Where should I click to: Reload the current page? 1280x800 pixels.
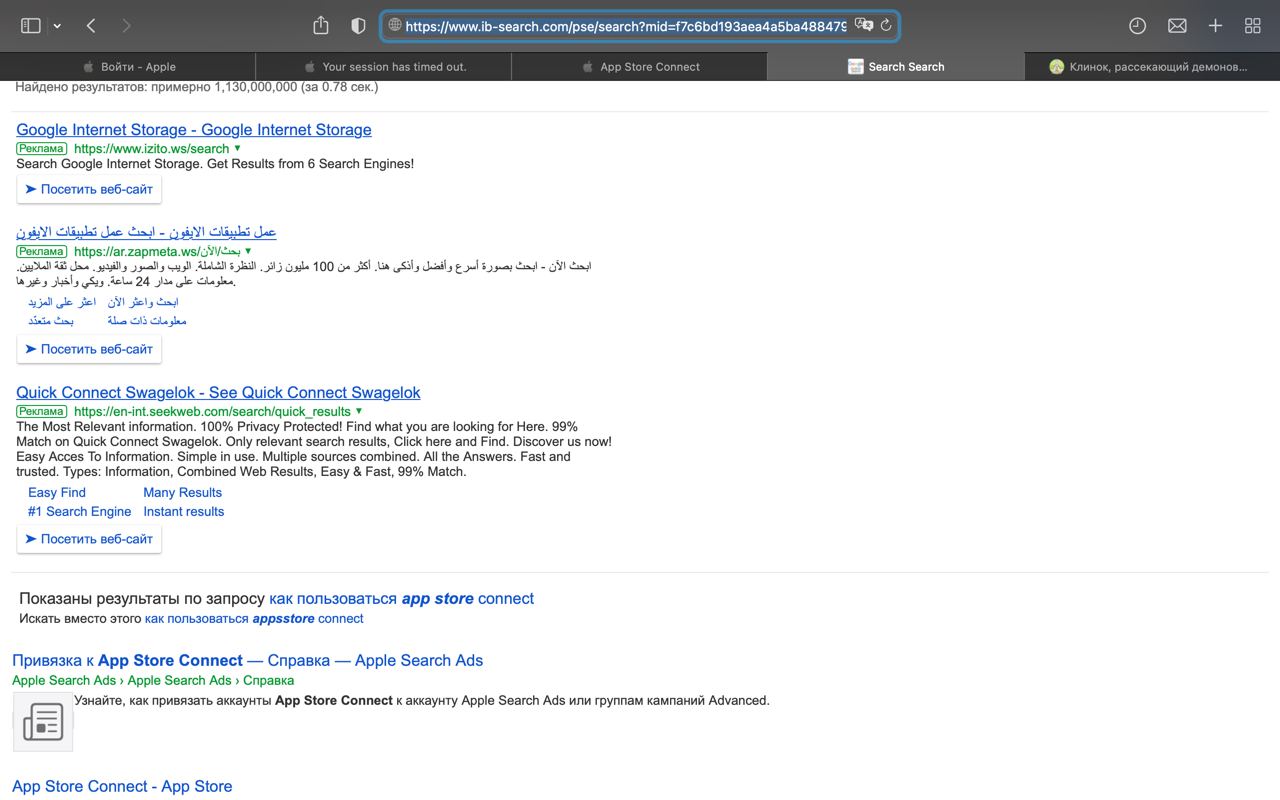886,26
